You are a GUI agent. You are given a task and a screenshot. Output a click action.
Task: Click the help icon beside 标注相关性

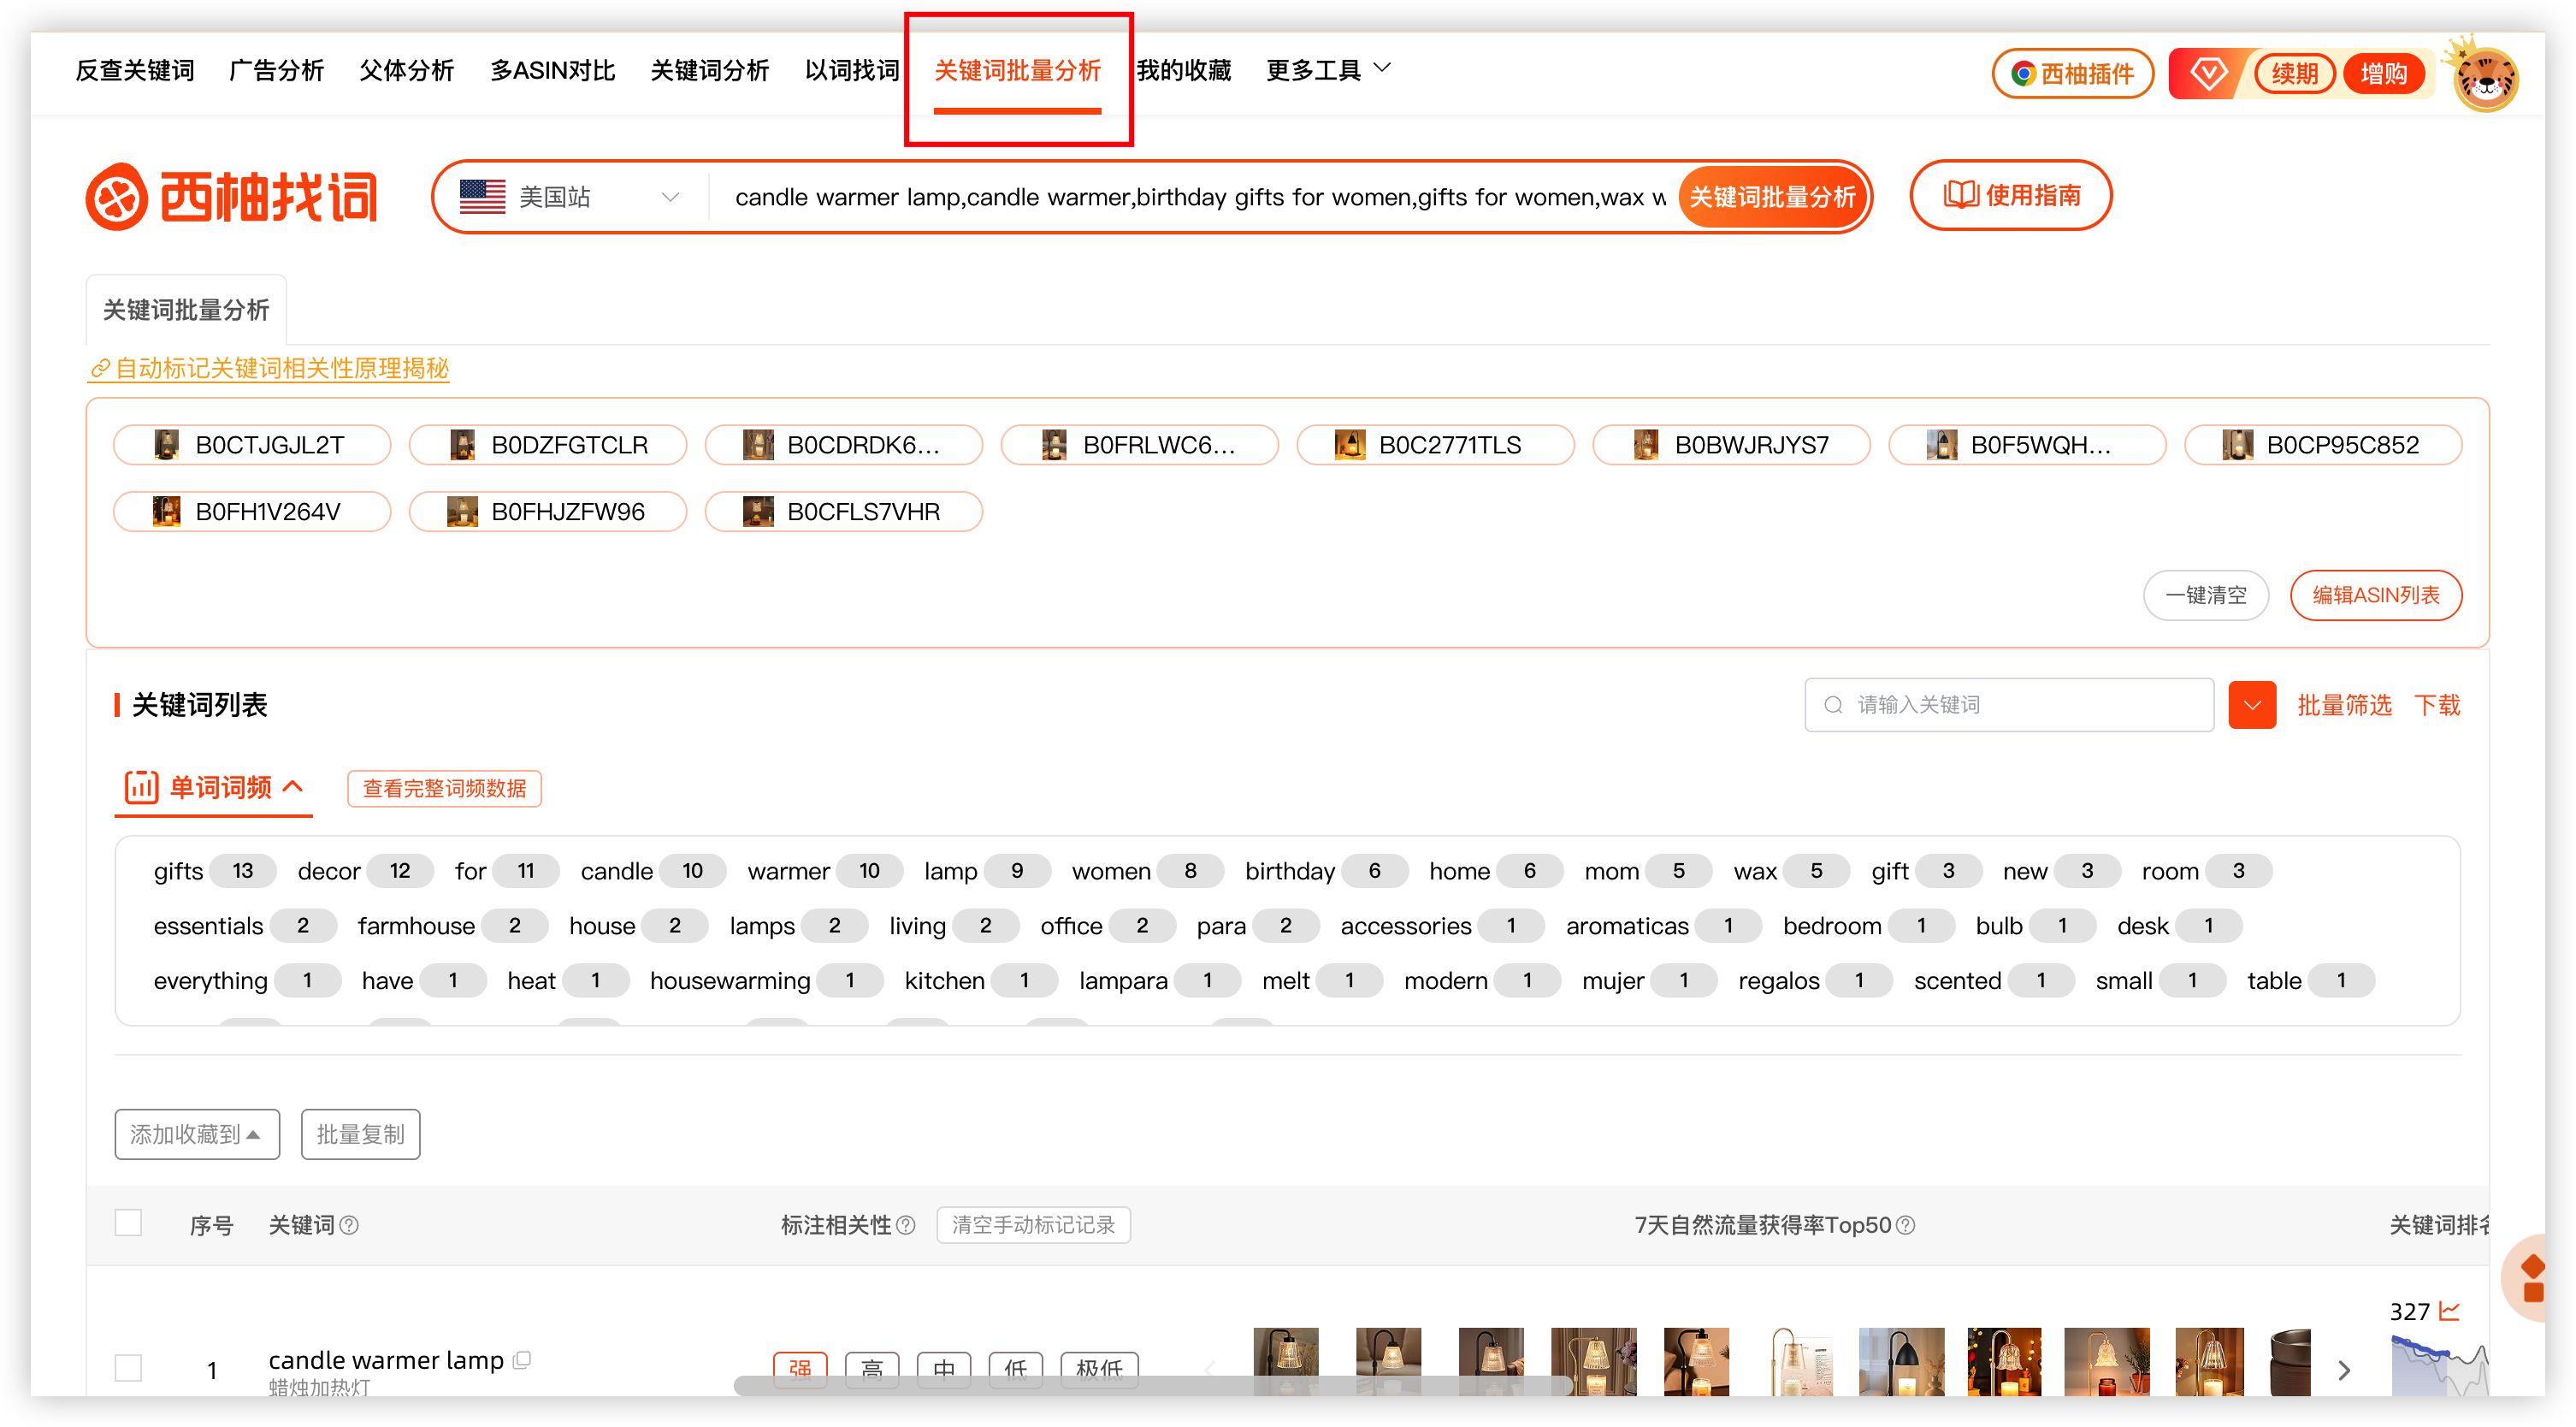pos(906,1225)
